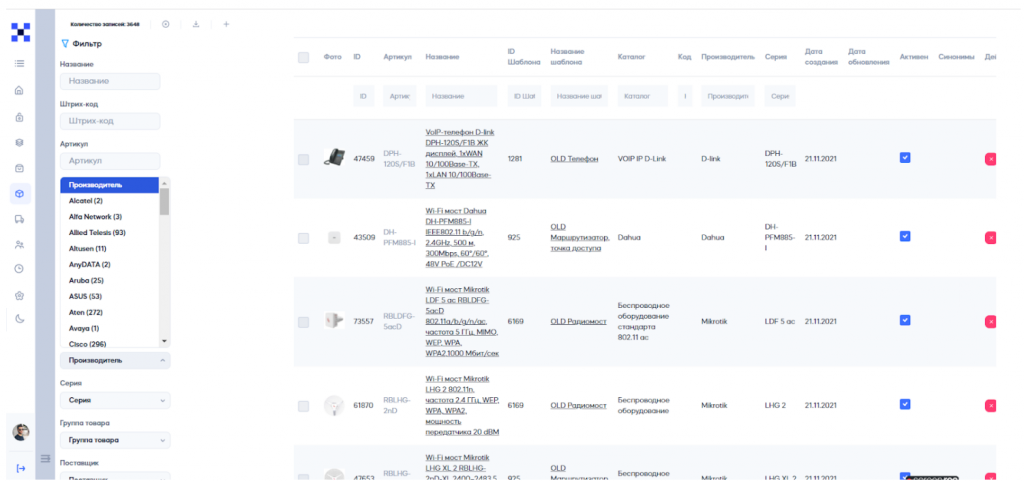Viewport: 1024px width, 481px height.
Task: Toggle Активен checkbox for LDF 5 ac row
Action: tap(904, 320)
